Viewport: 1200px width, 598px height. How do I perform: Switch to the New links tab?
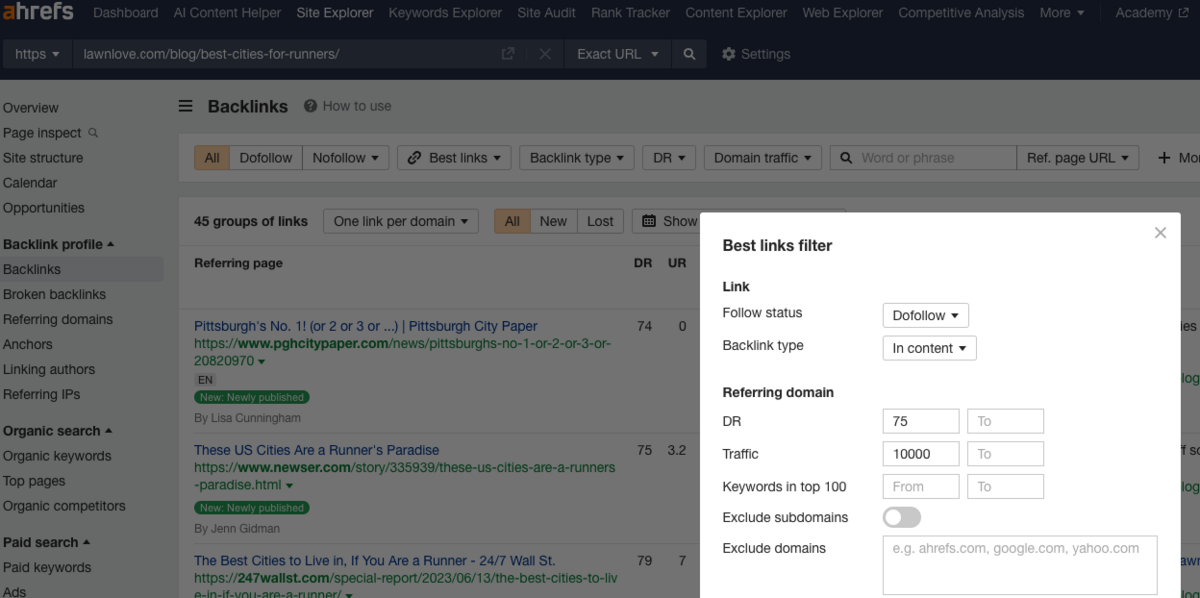[553, 220]
